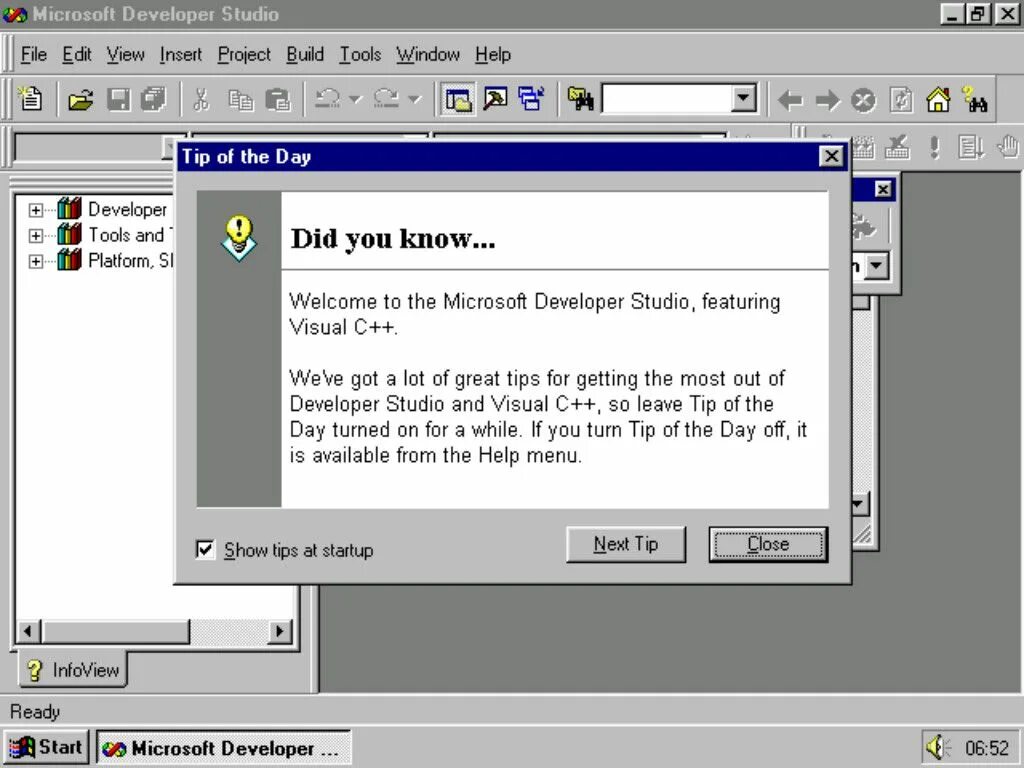Screen dimensions: 1024x768
Task: Open the File menu
Action: (x=33, y=54)
